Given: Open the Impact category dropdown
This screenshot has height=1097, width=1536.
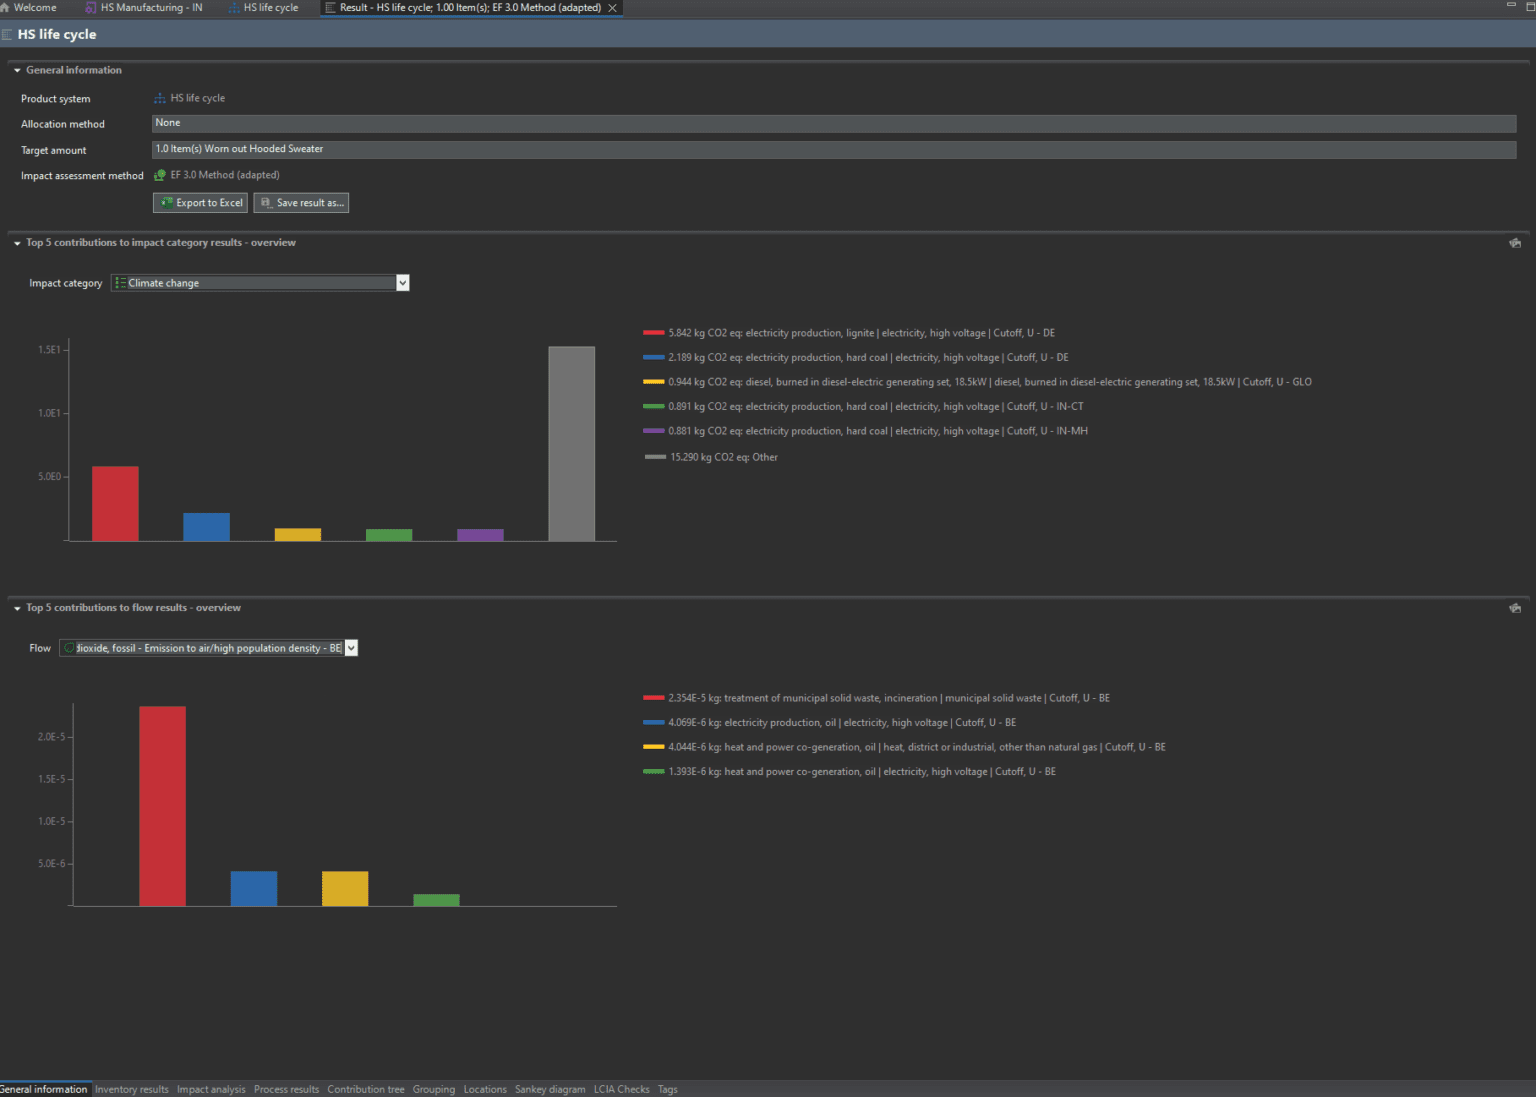Looking at the screenshot, I should click(402, 283).
